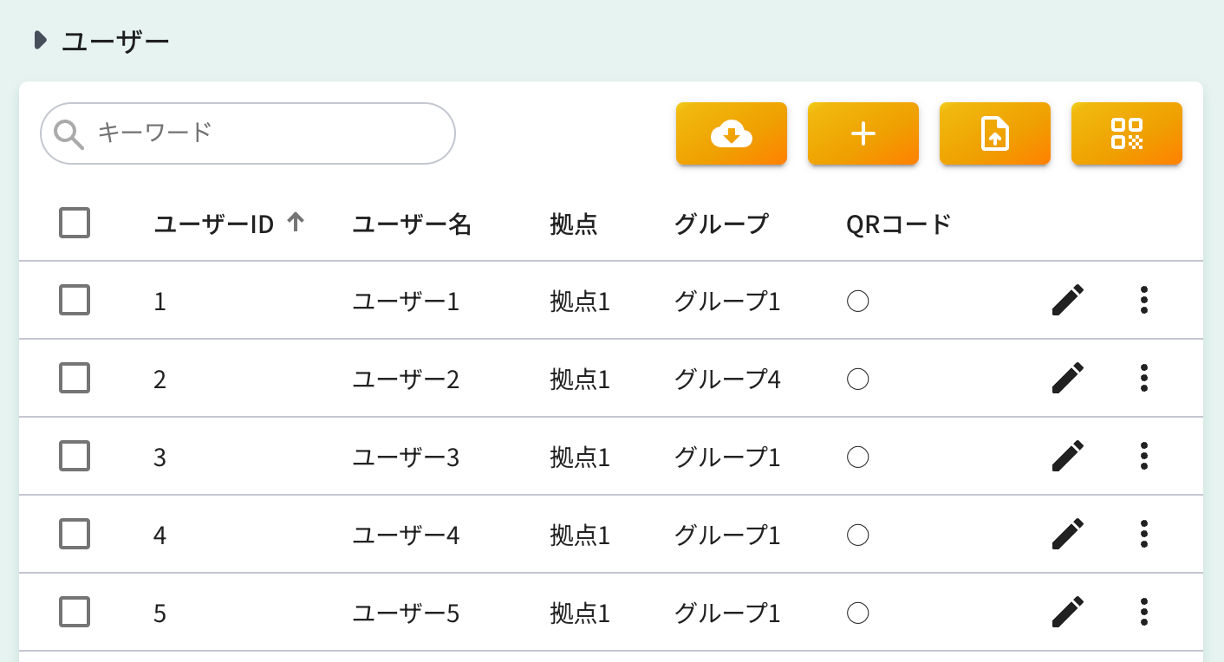Open the options menu for ユーザー1

click(x=1143, y=299)
